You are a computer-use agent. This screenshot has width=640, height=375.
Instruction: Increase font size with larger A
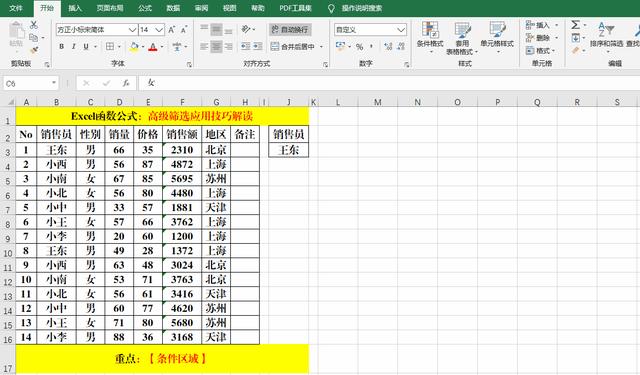171,30
